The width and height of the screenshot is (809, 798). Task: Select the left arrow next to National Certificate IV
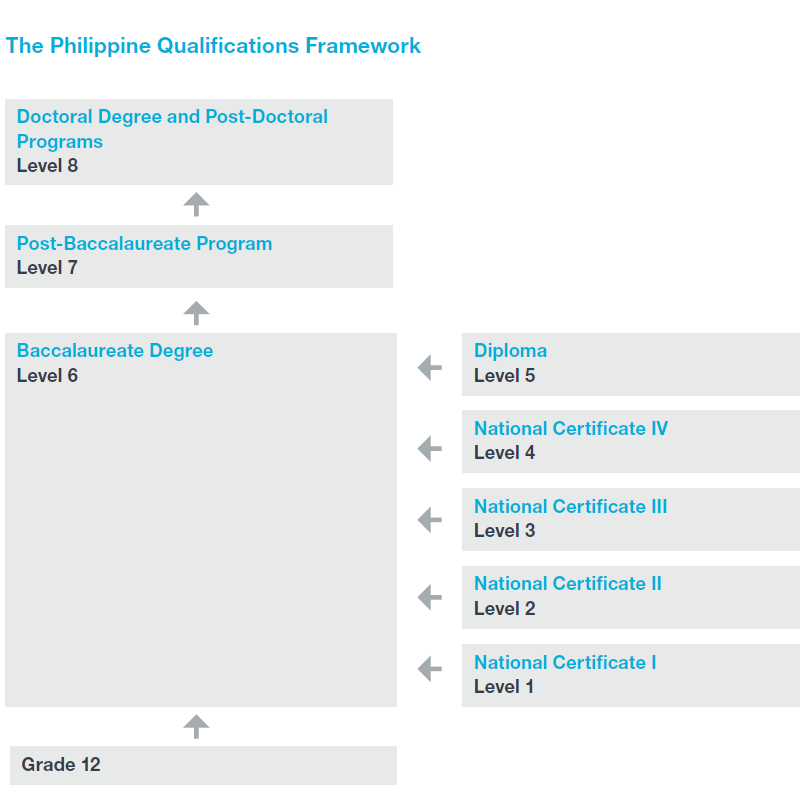tap(429, 448)
